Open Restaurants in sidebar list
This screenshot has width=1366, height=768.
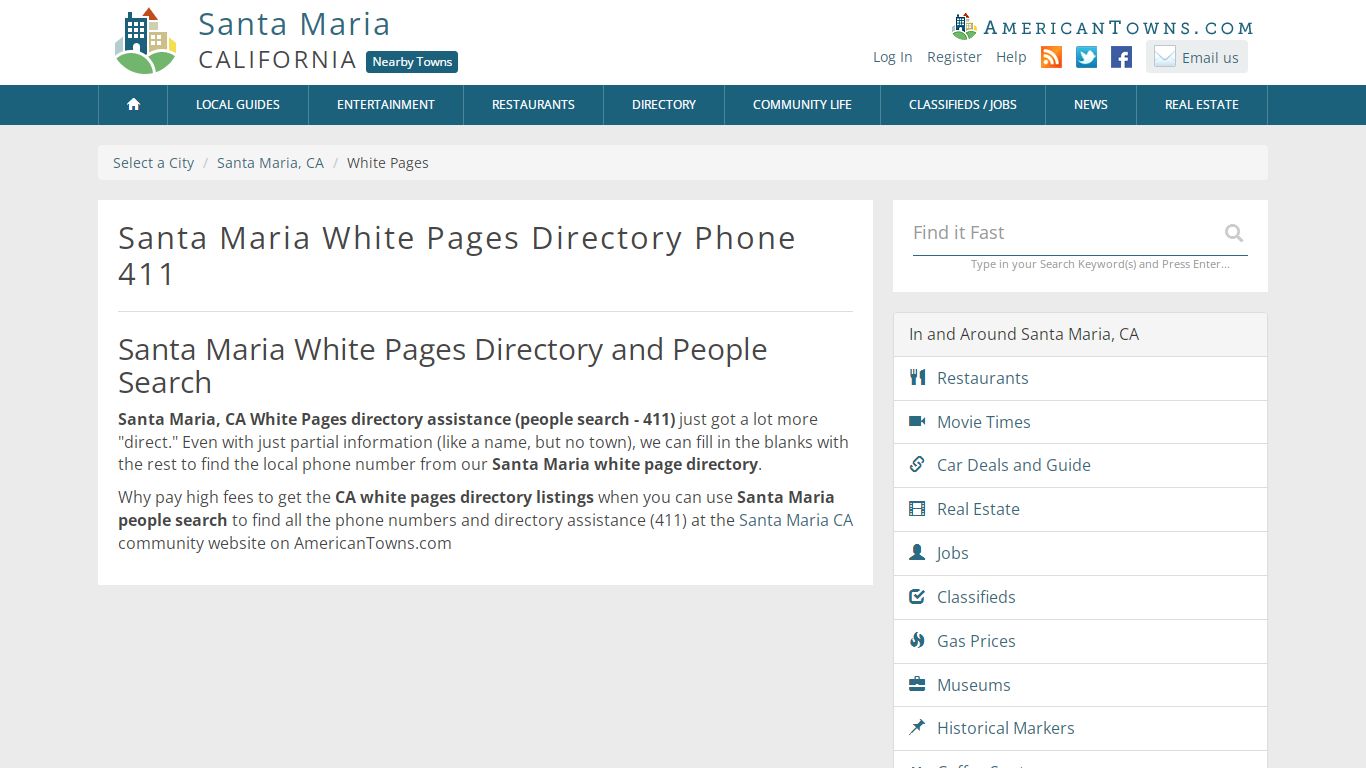[1080, 378]
